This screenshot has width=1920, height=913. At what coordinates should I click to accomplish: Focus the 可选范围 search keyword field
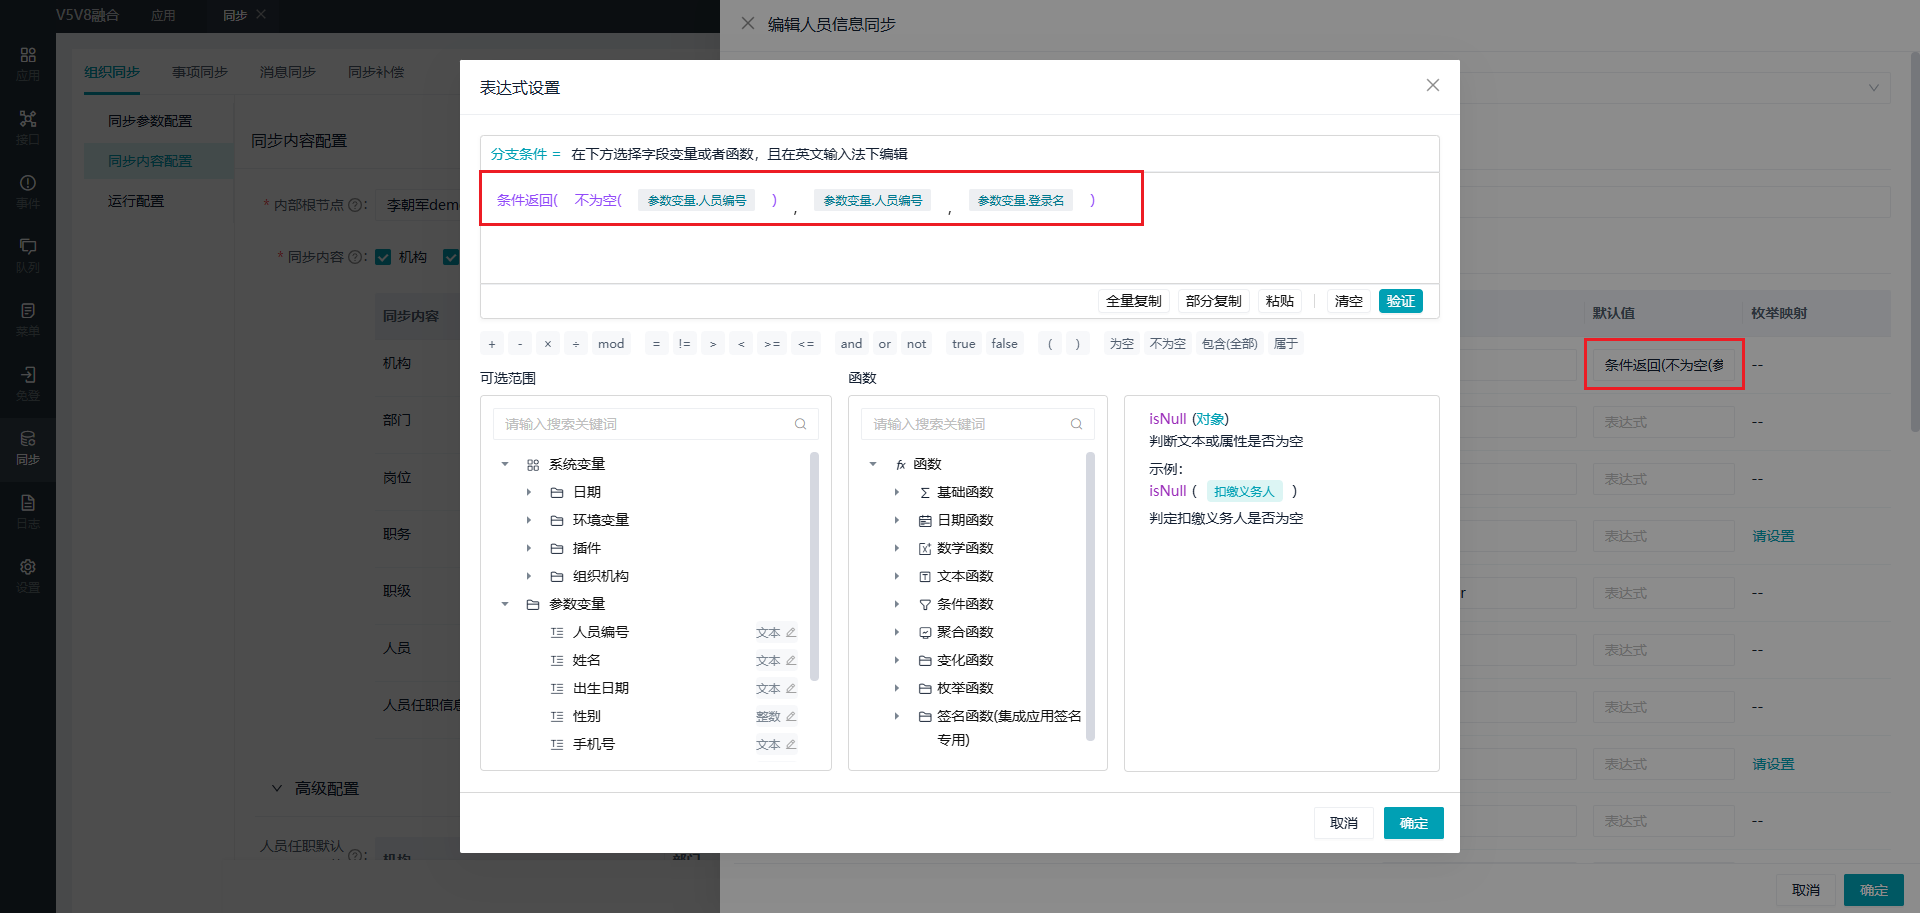(x=656, y=424)
